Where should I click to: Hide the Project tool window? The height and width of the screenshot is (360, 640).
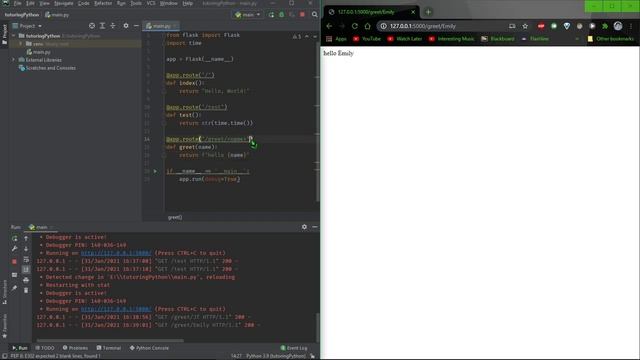(x=136, y=26)
